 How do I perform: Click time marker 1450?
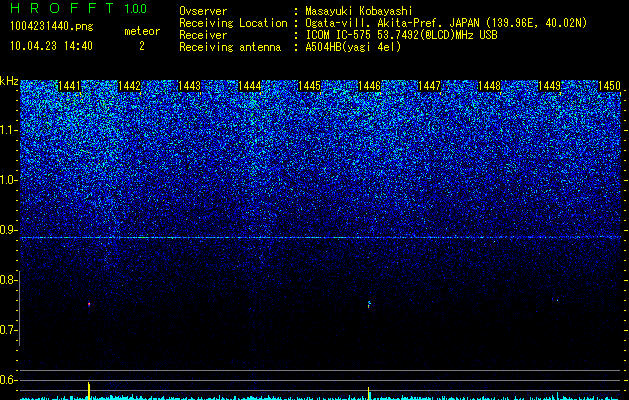point(609,86)
